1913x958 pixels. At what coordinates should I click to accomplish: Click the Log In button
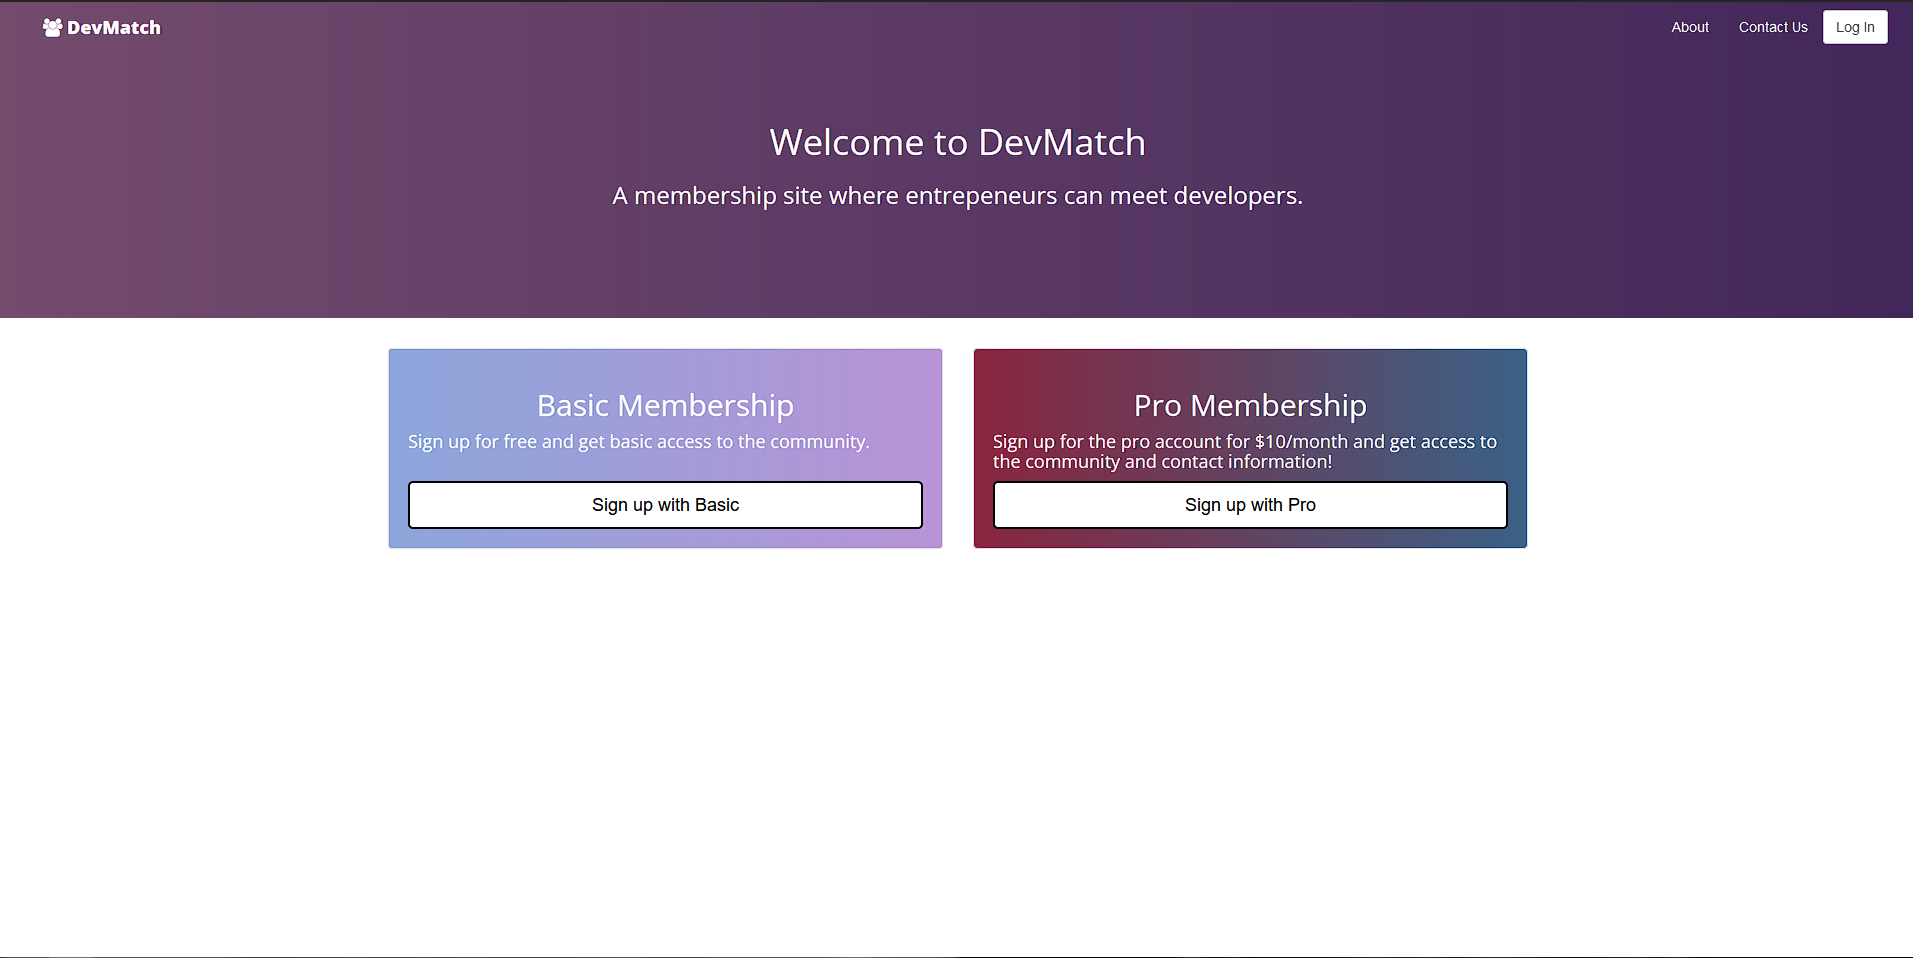pyautogui.click(x=1854, y=27)
